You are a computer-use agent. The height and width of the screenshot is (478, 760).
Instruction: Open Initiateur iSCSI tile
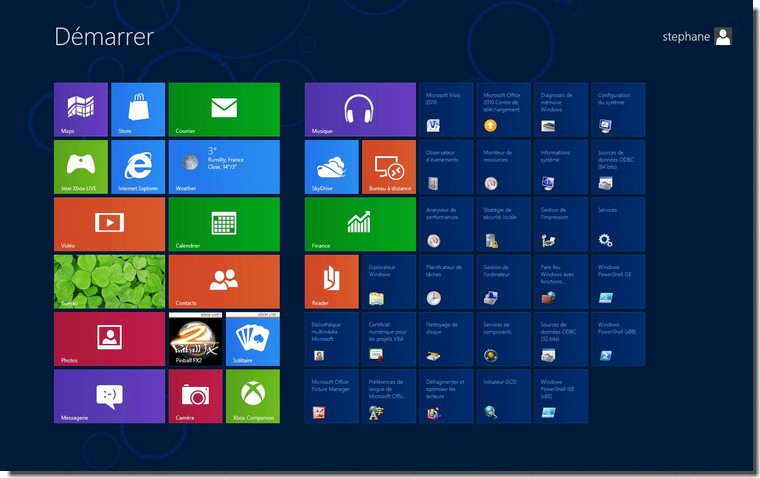(x=503, y=396)
